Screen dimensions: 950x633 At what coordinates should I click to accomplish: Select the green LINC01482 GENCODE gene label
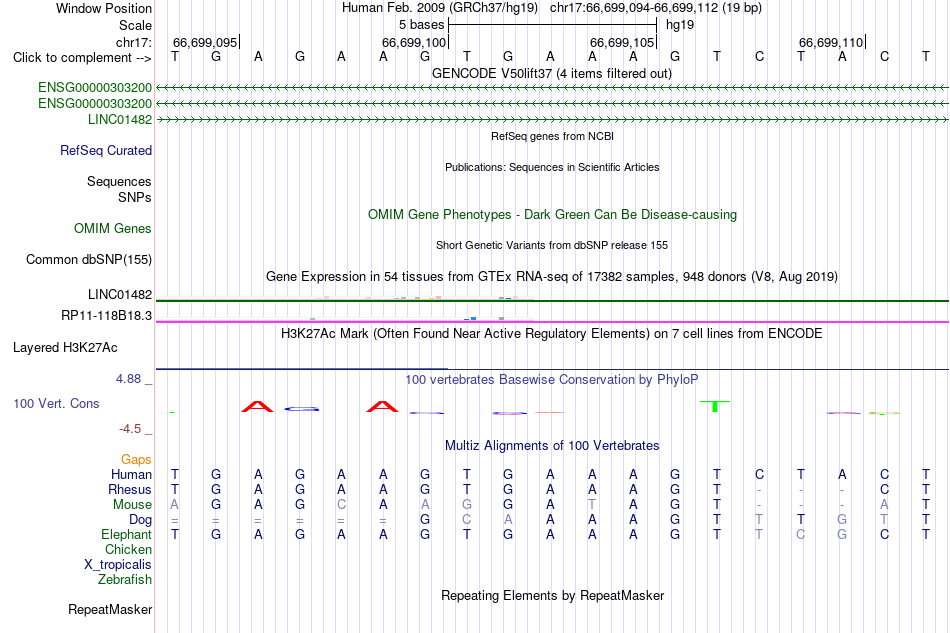(120, 119)
